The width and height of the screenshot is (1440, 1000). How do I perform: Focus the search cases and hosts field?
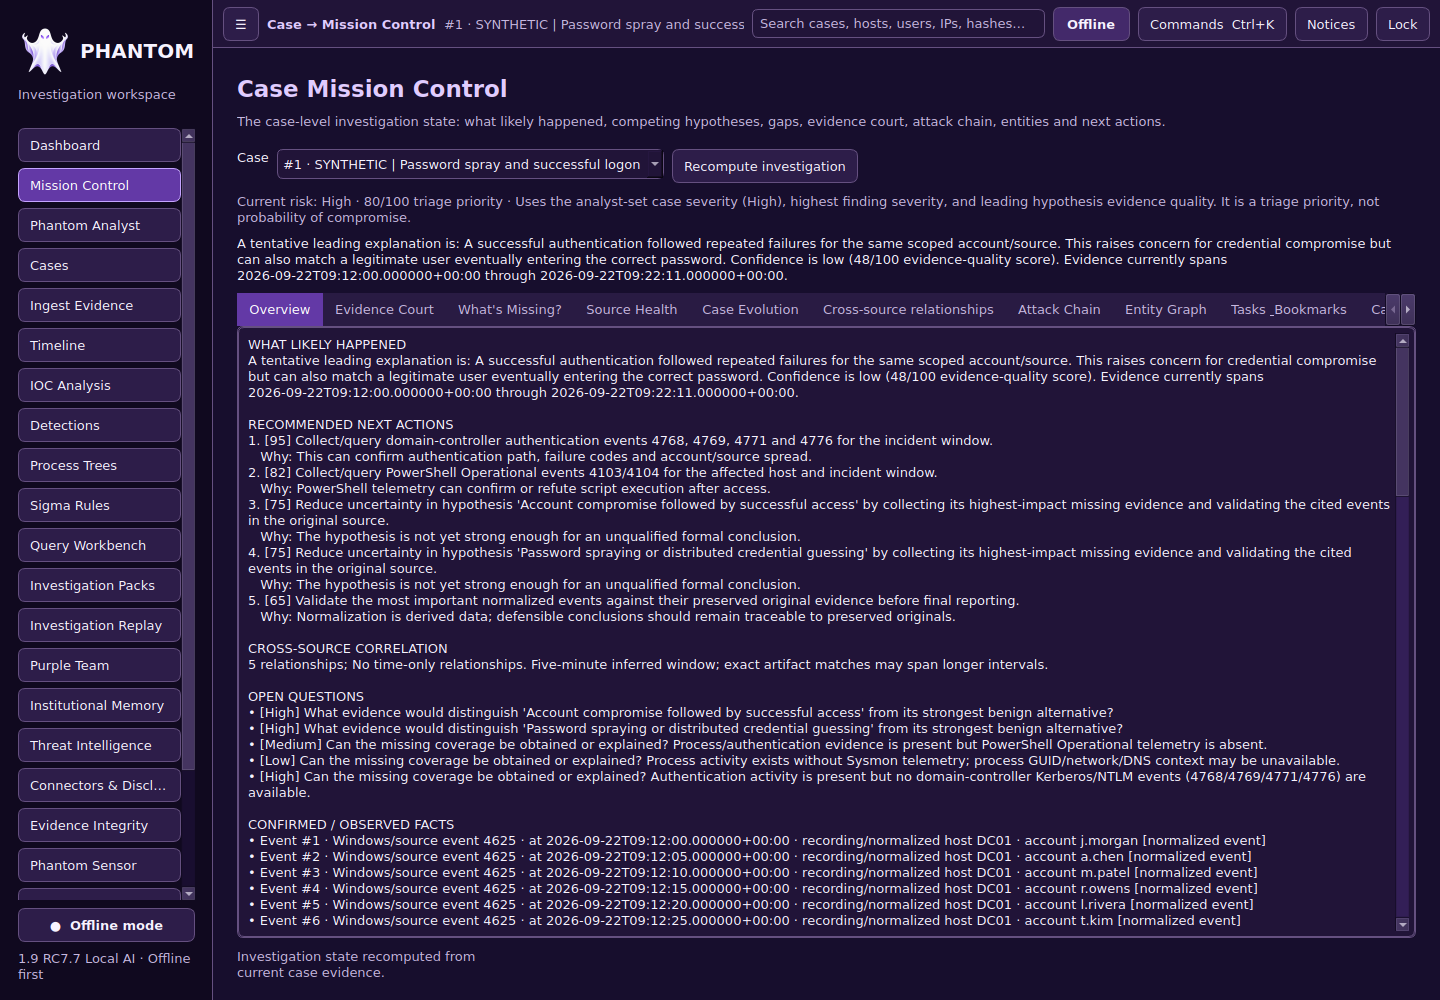coord(898,23)
